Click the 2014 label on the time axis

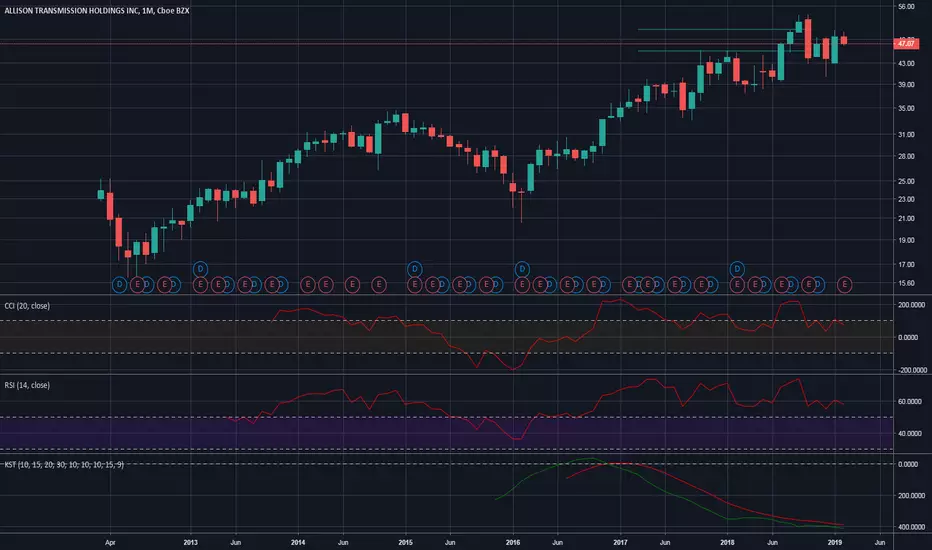click(298, 542)
